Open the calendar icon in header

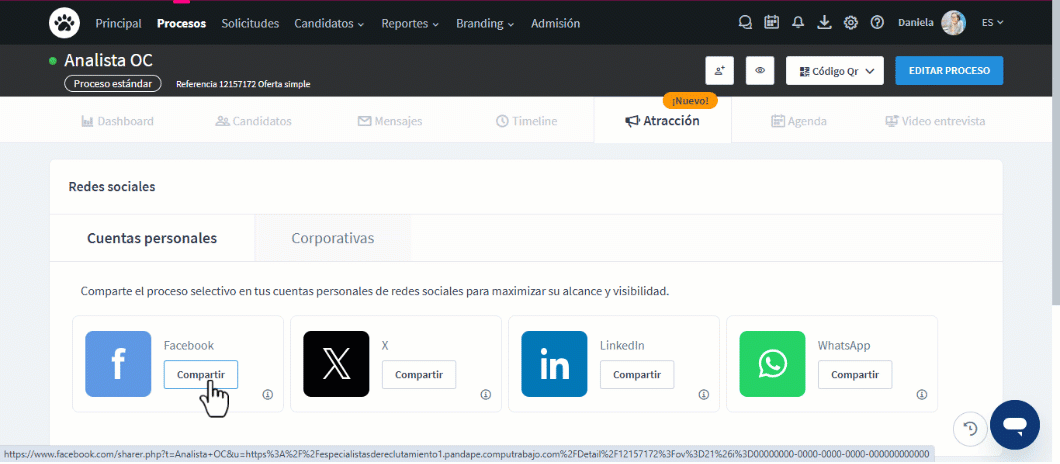(771, 22)
